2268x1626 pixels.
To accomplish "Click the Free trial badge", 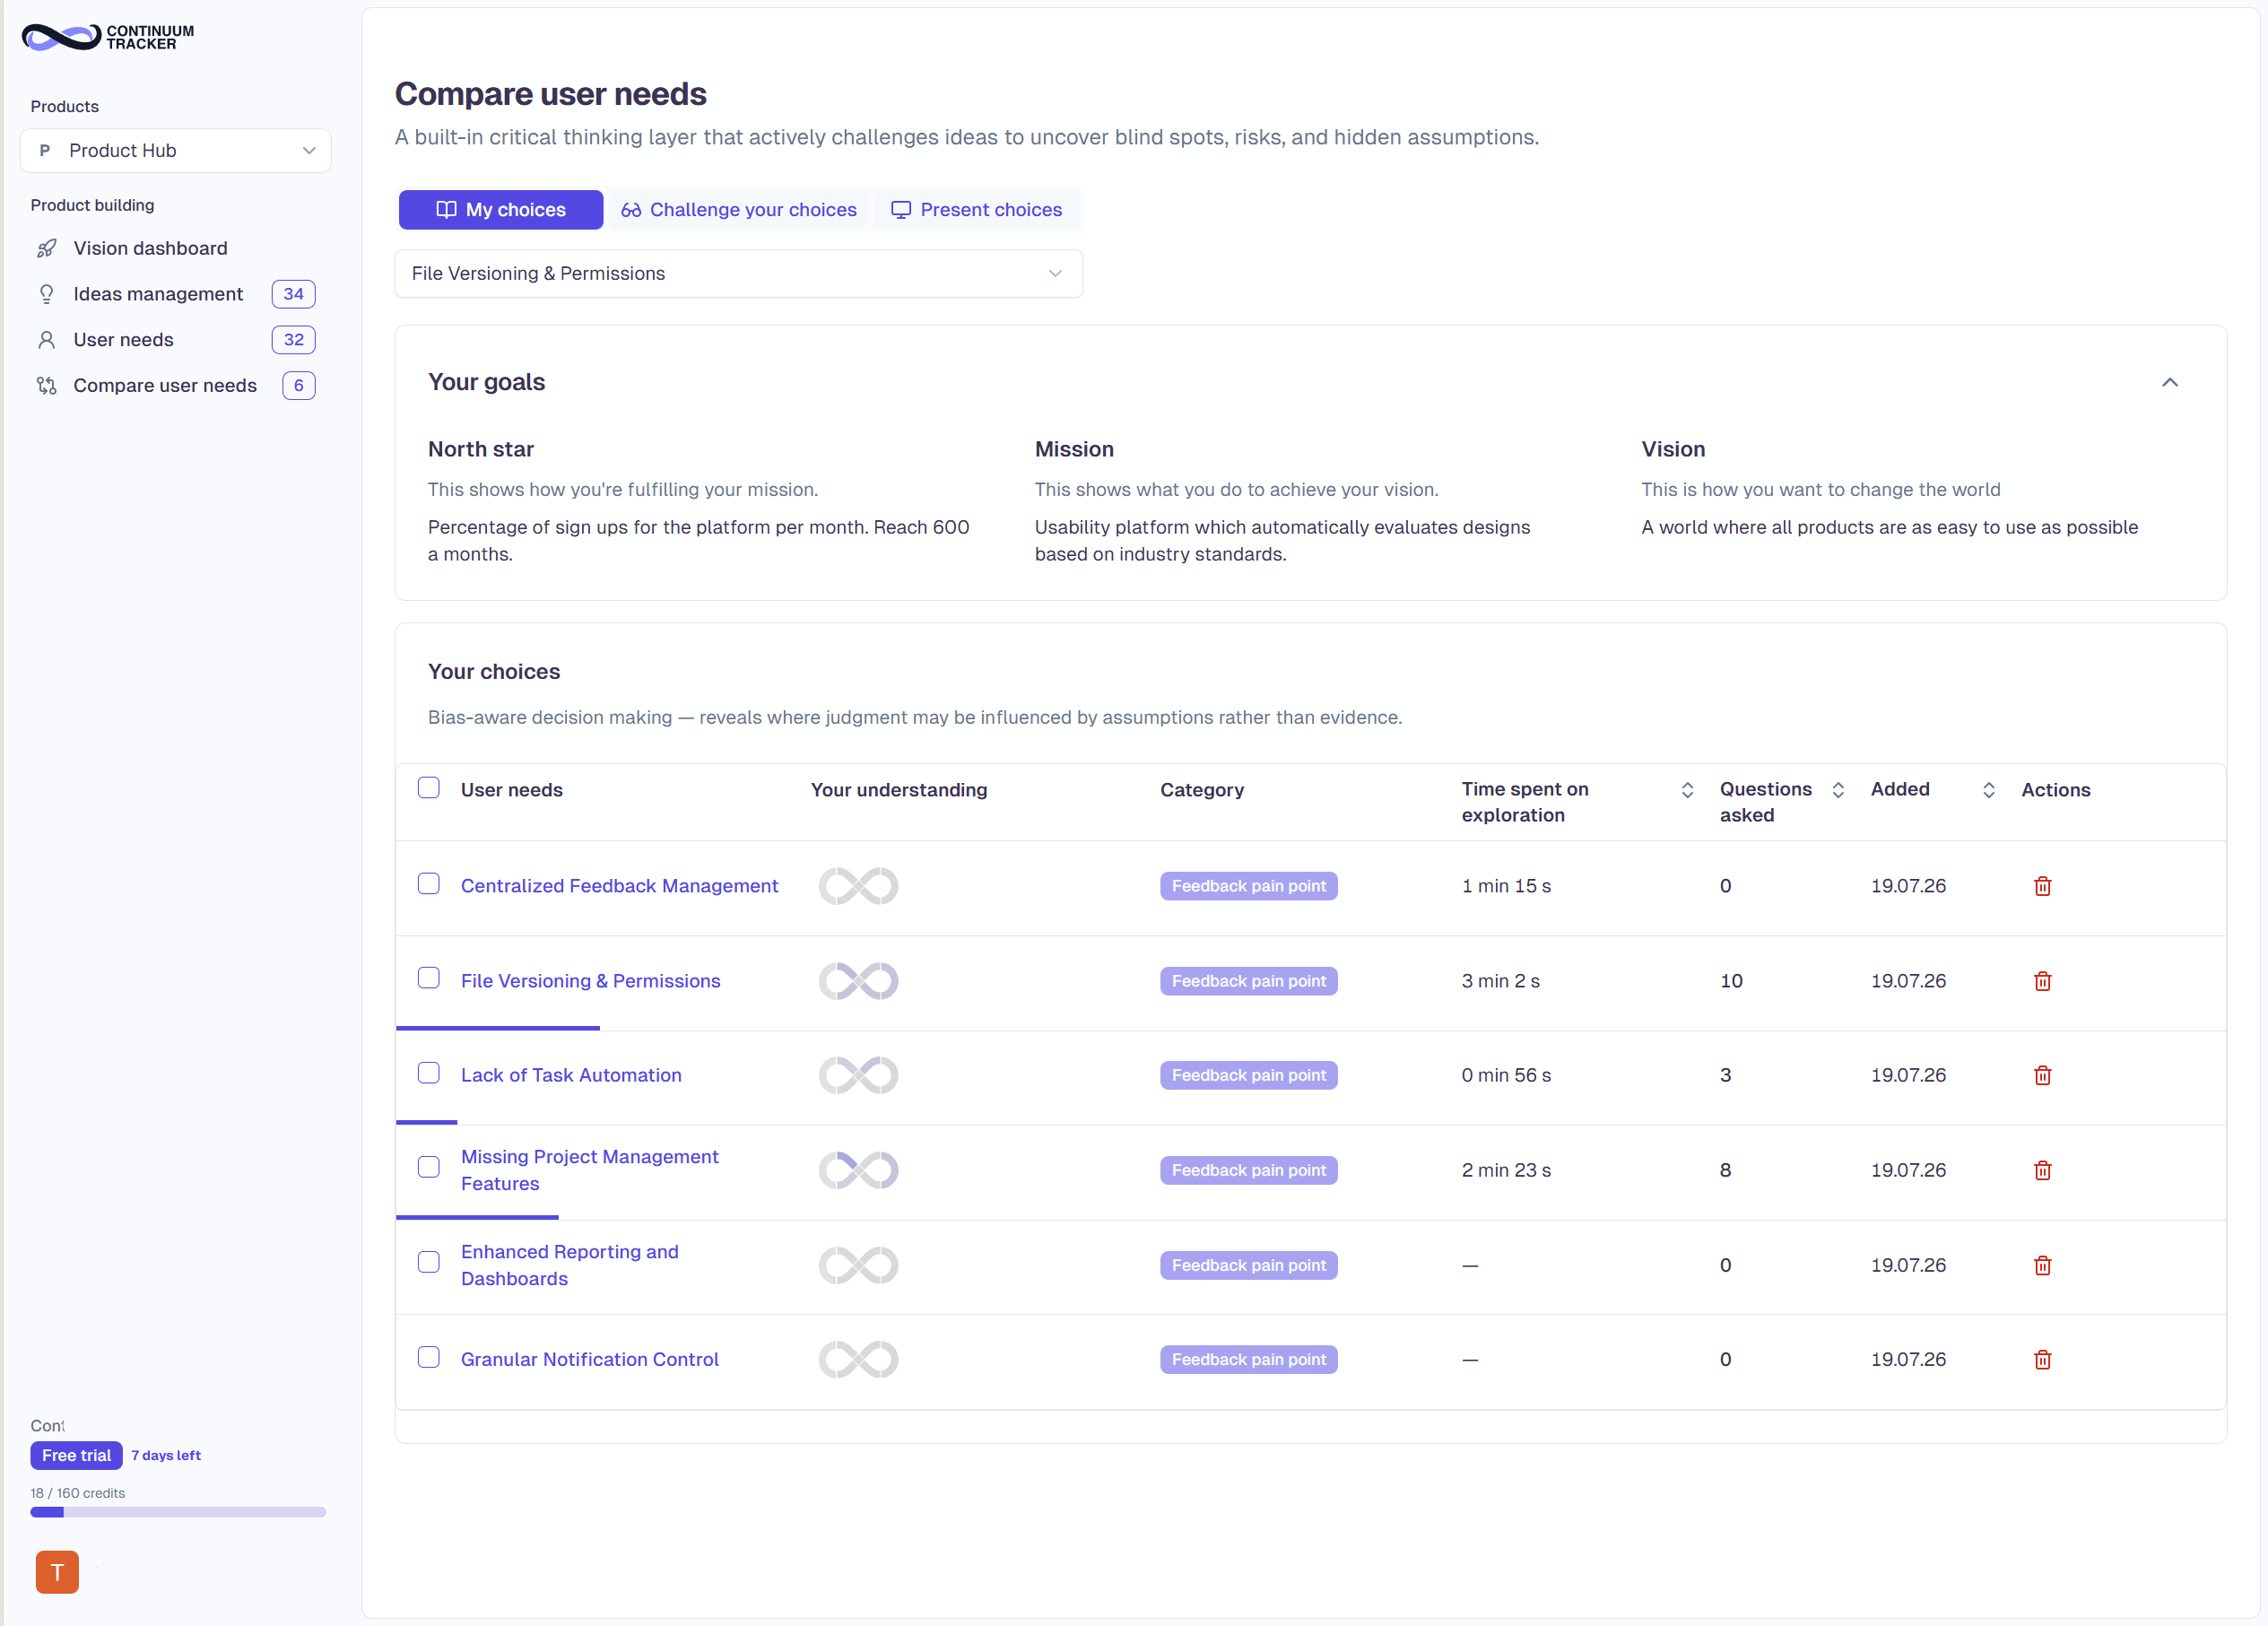I will coord(76,1455).
